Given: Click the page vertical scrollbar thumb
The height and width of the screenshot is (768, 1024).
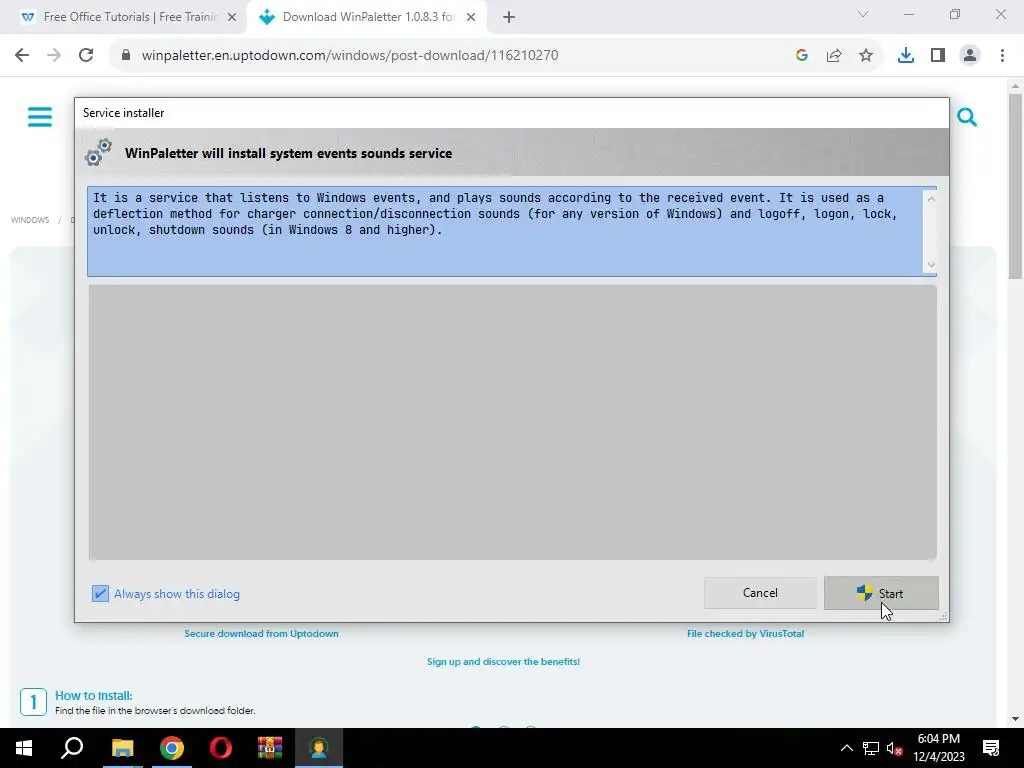Looking at the screenshot, I should pyautogui.click(x=1015, y=186).
